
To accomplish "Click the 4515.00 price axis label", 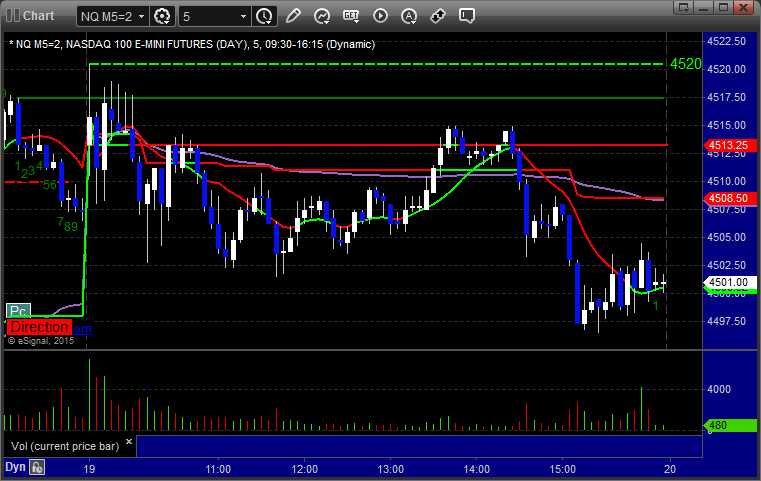I will pos(727,125).
